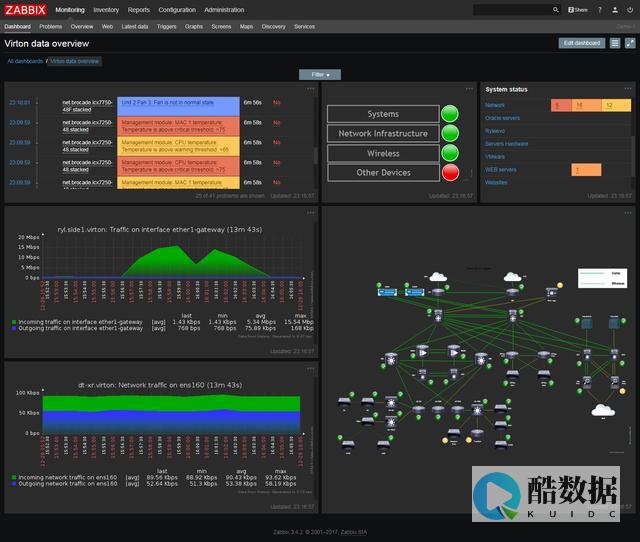Image resolution: width=640 pixels, height=542 pixels.
Task: Open the help question mark icon
Action: click(x=600, y=10)
